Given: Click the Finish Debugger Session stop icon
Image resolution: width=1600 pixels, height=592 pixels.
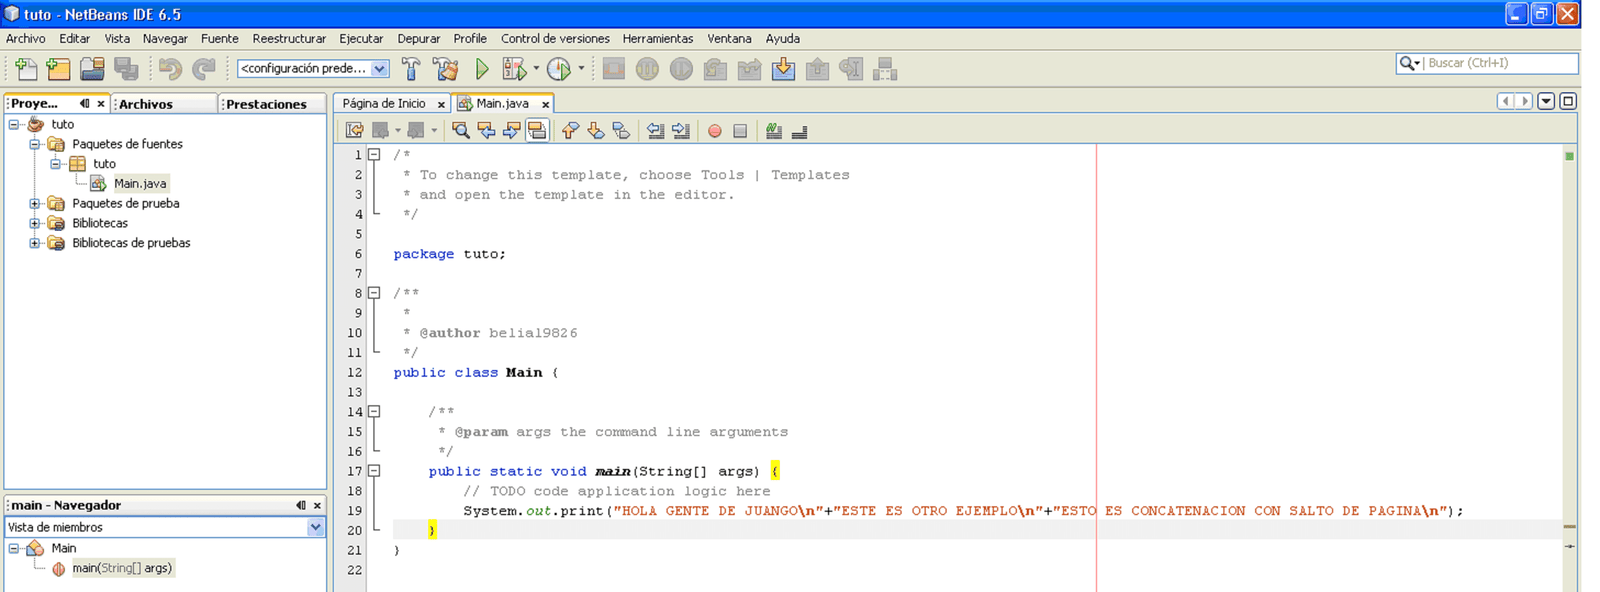Looking at the screenshot, I should coord(614,69).
